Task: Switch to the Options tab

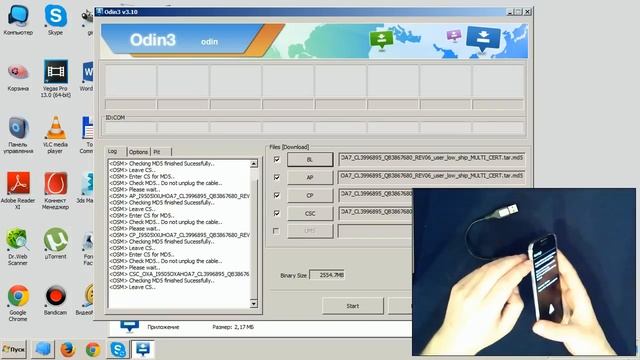Action: pos(138,152)
